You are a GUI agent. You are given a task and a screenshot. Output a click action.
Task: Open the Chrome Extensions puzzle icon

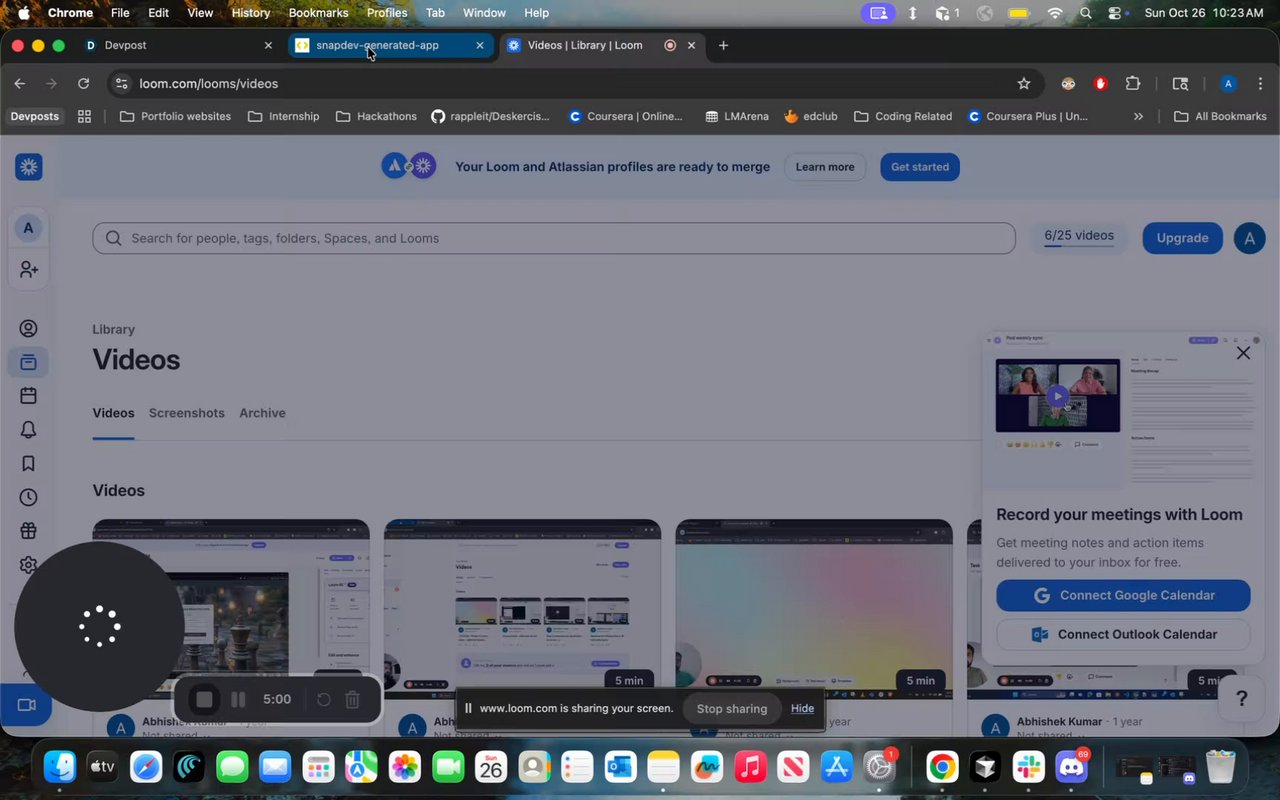(1133, 84)
